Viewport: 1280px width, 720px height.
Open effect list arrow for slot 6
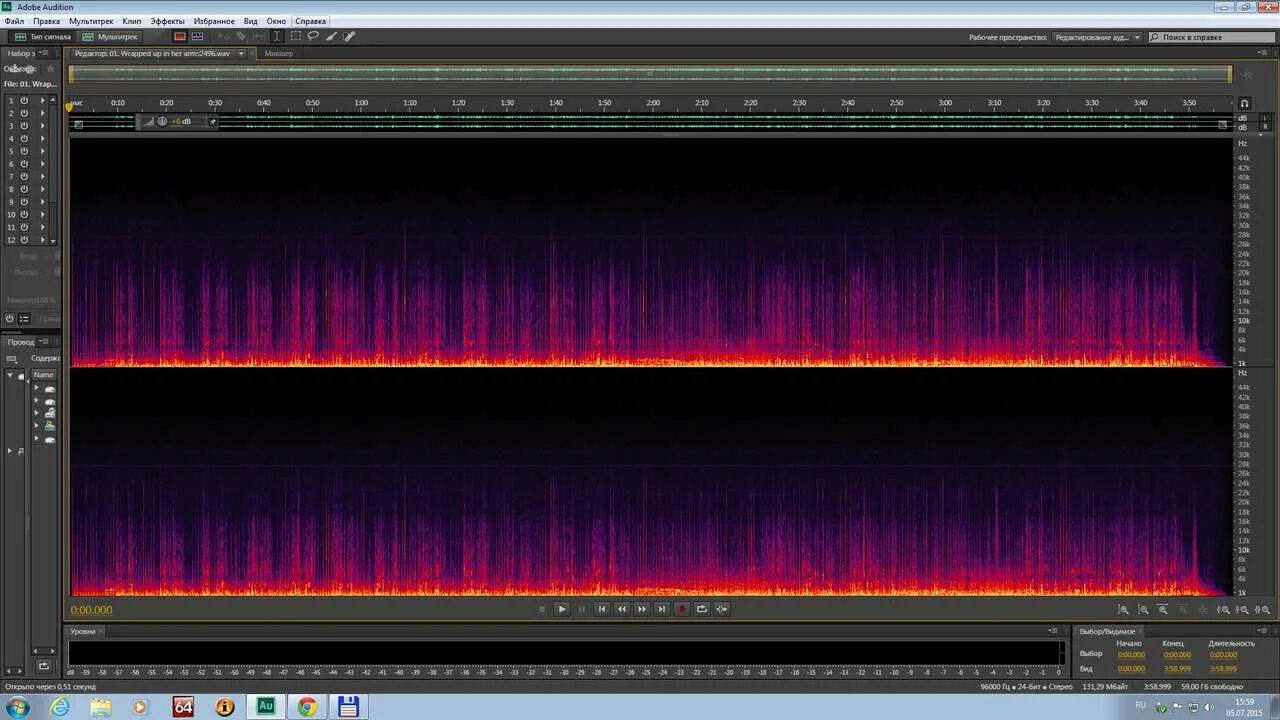42,164
